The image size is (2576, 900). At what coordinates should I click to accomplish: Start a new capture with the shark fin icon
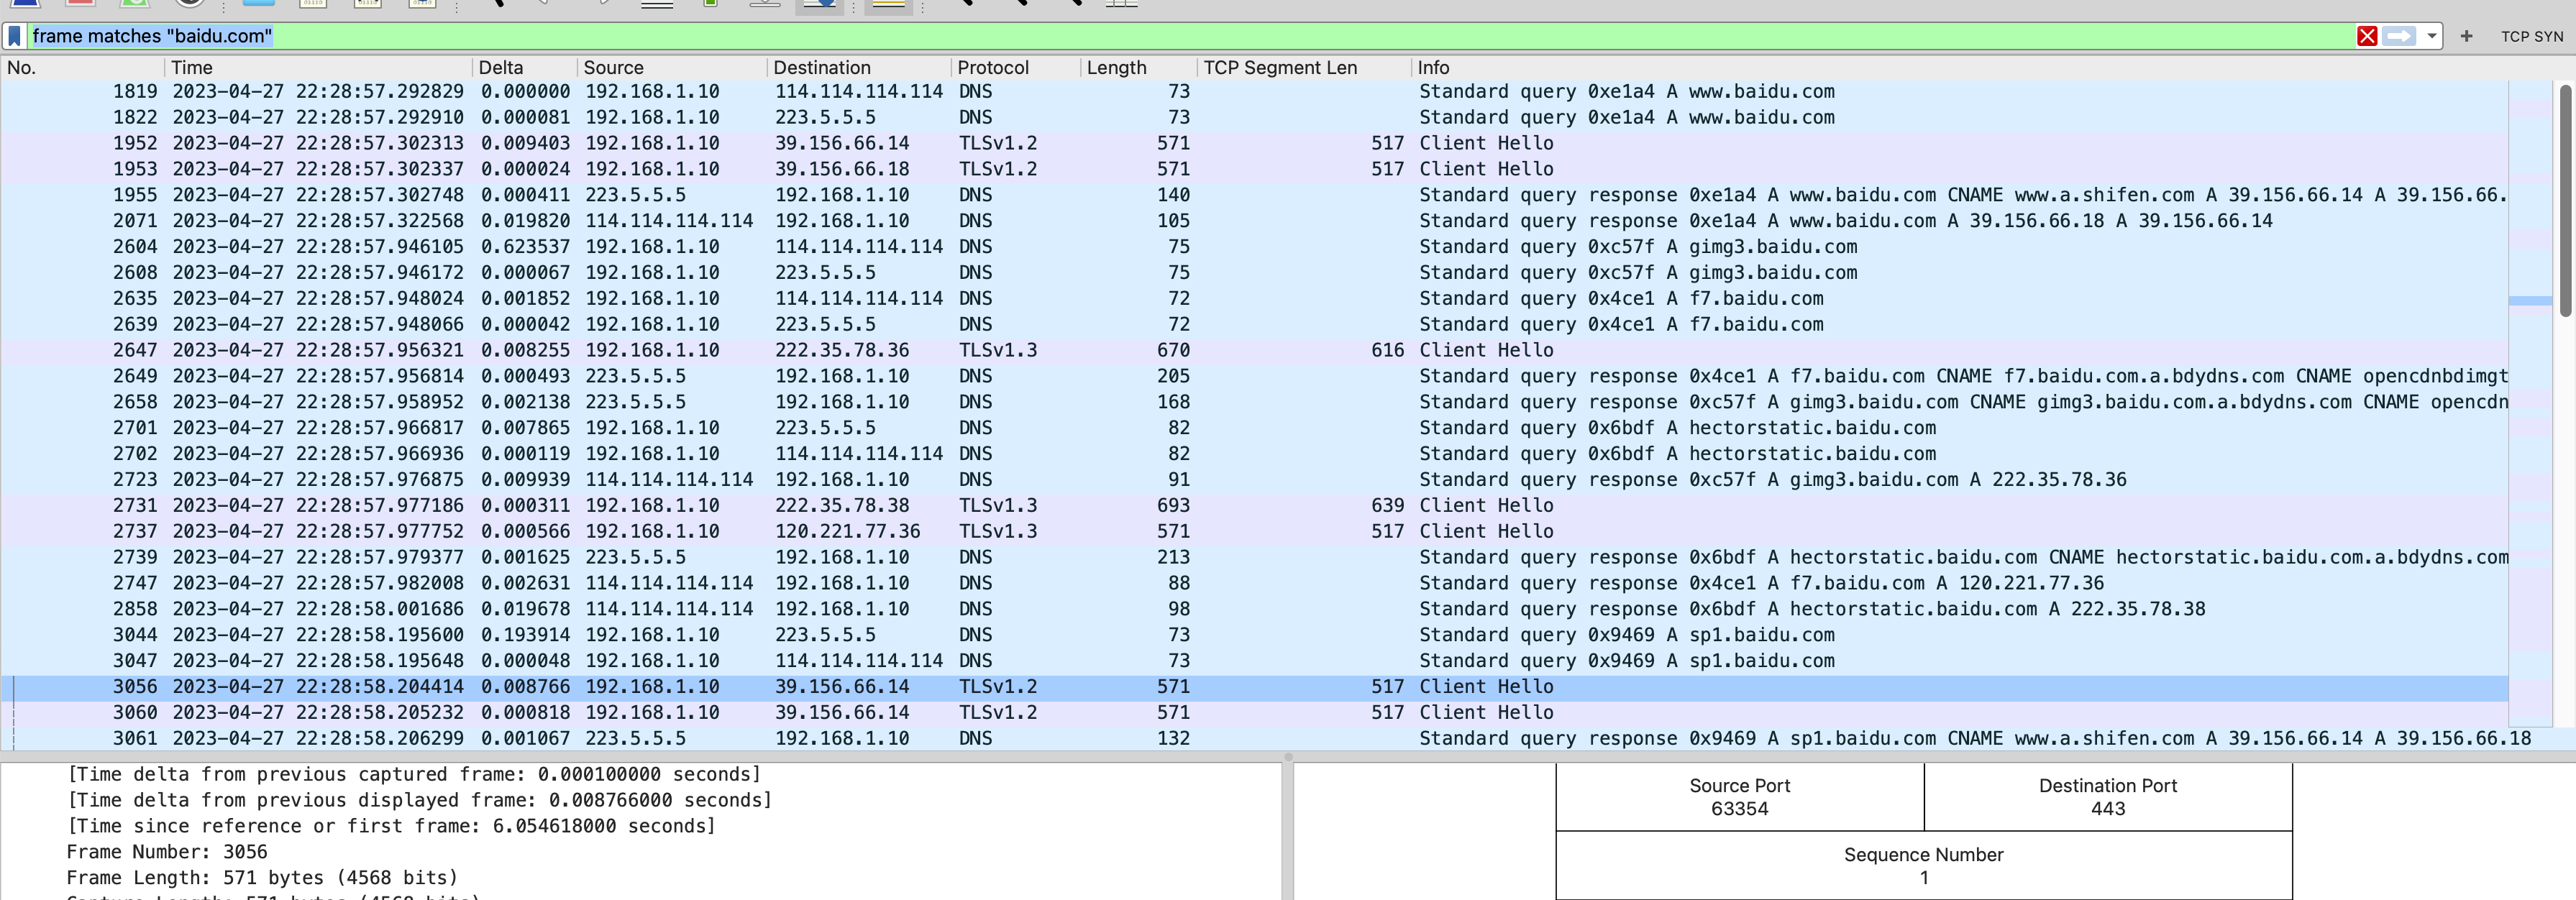25,5
